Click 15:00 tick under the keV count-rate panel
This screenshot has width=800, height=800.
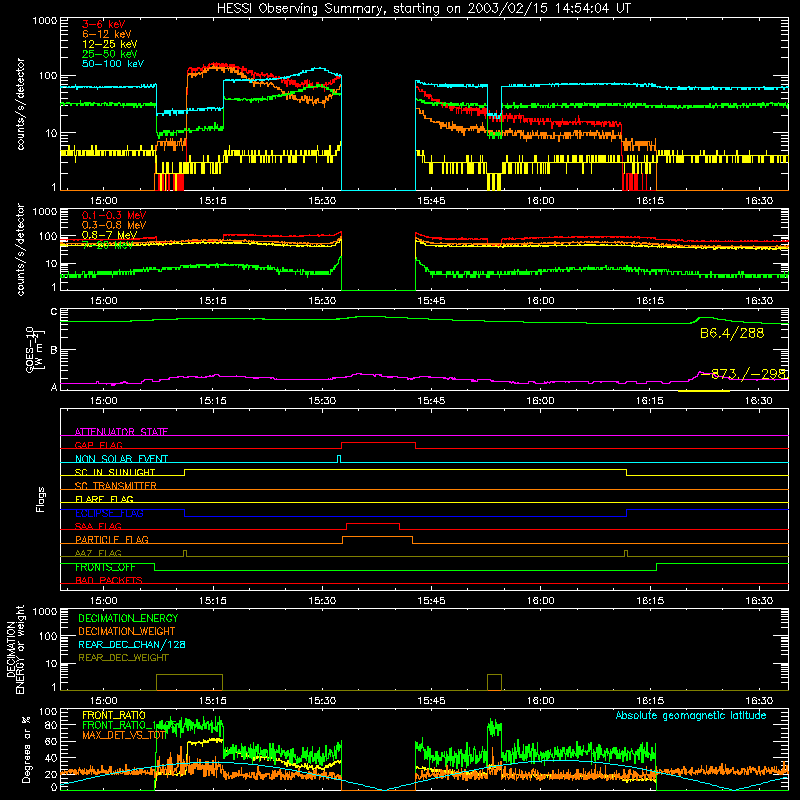pyautogui.click(x=104, y=201)
